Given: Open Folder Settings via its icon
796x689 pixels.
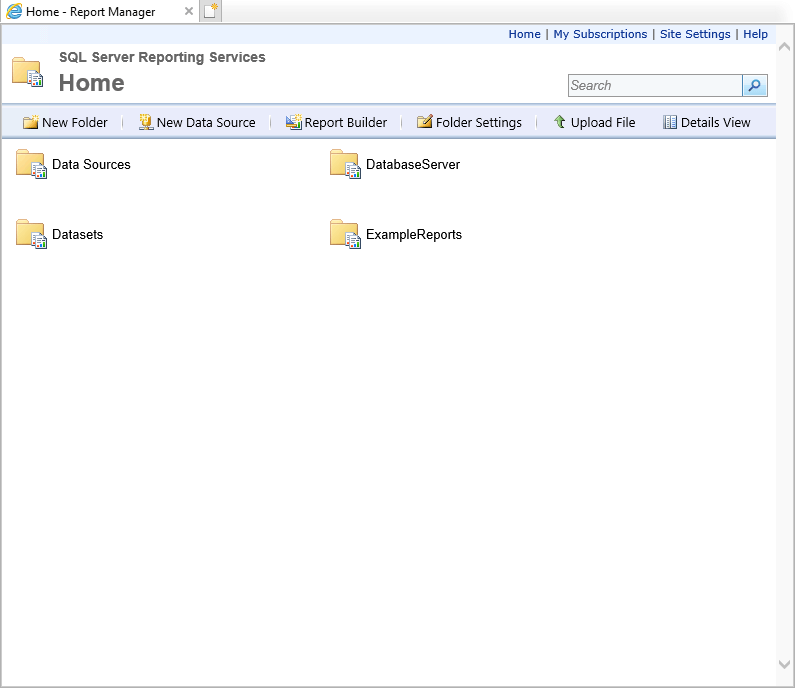Looking at the screenshot, I should click(x=424, y=122).
